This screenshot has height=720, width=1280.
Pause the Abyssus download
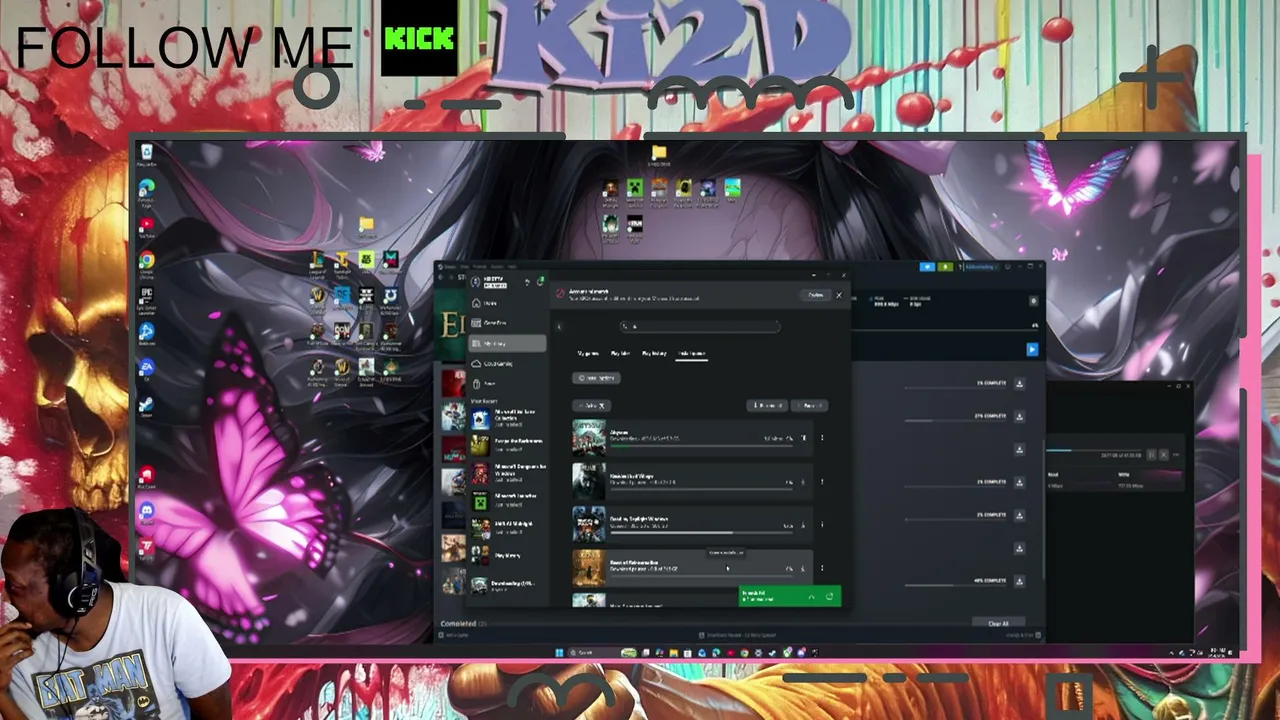point(802,438)
